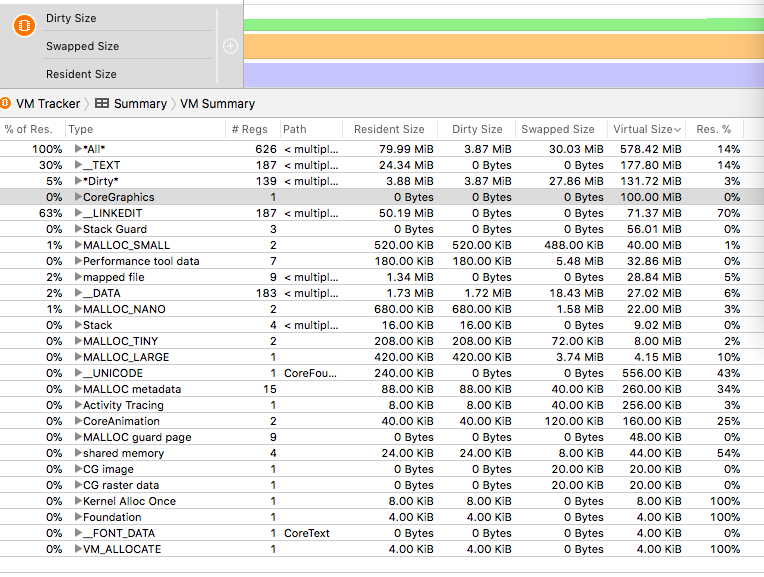Viewport: 764px width, 577px height.
Task: Click the 30.03 MiB swapped size value
Action: pyautogui.click(x=576, y=149)
